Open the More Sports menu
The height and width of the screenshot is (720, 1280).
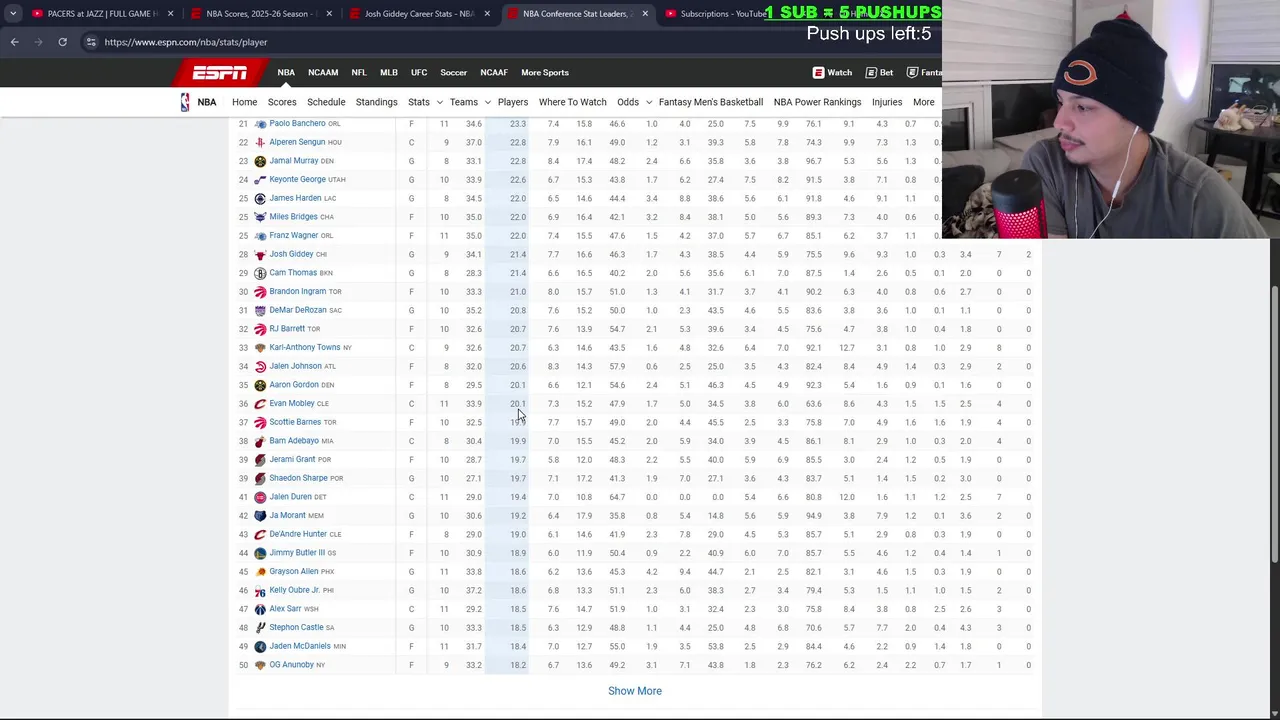point(545,72)
